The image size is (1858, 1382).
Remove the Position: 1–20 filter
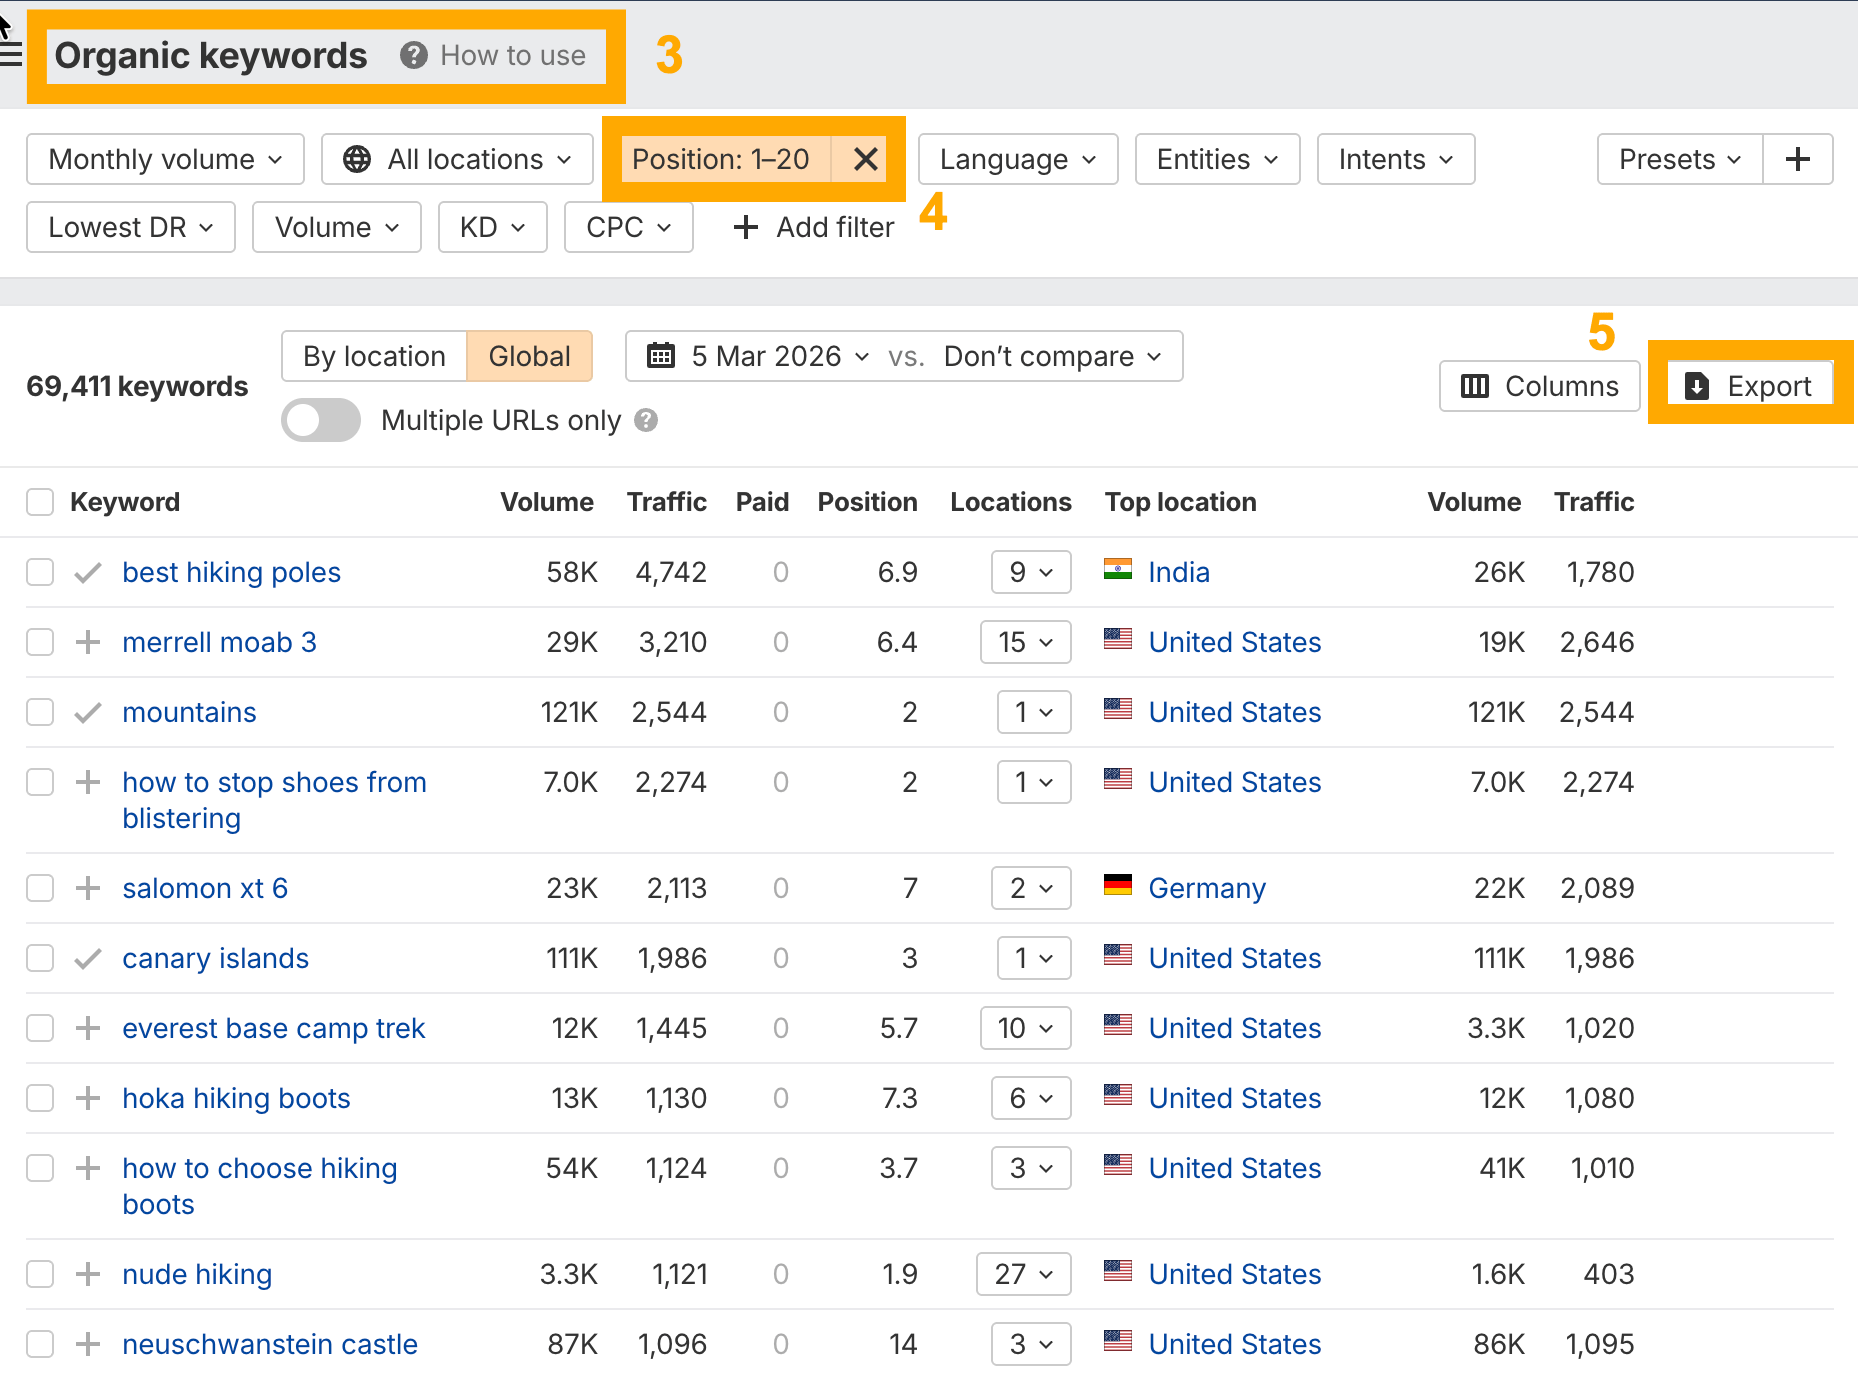(x=865, y=159)
